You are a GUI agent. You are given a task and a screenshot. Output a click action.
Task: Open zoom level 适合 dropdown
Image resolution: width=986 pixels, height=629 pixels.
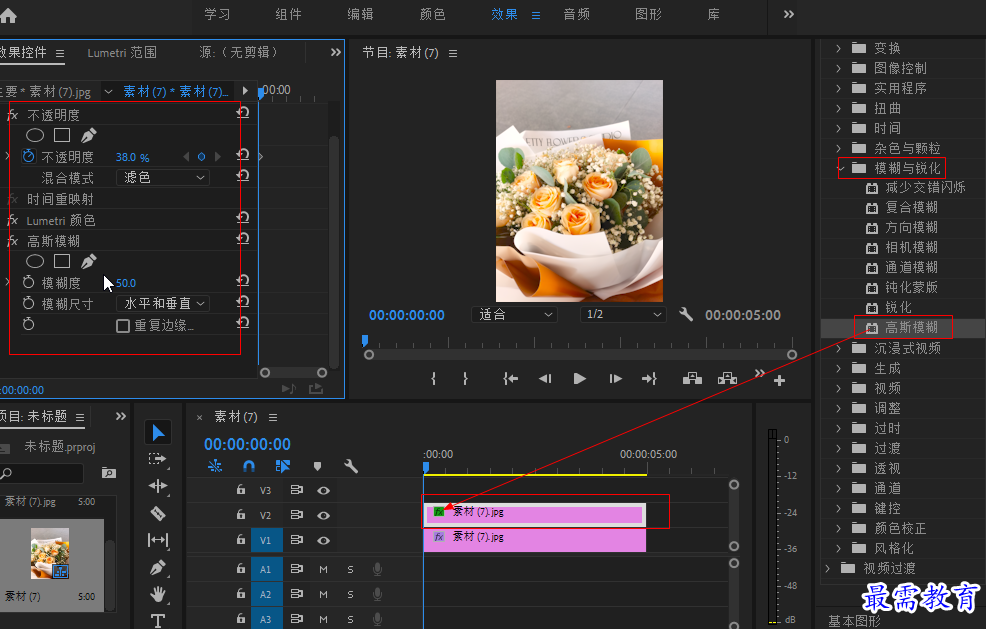click(514, 314)
